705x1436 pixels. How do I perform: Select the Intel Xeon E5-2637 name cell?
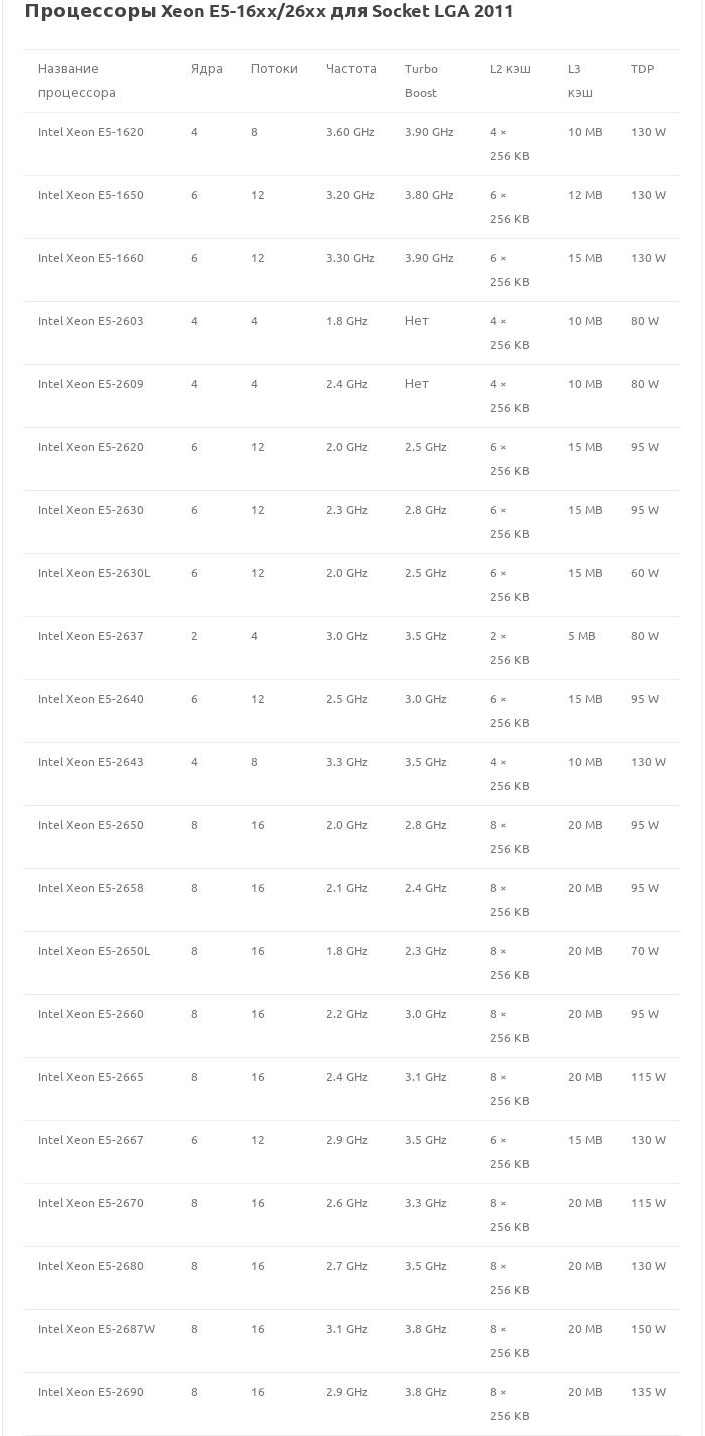click(91, 636)
